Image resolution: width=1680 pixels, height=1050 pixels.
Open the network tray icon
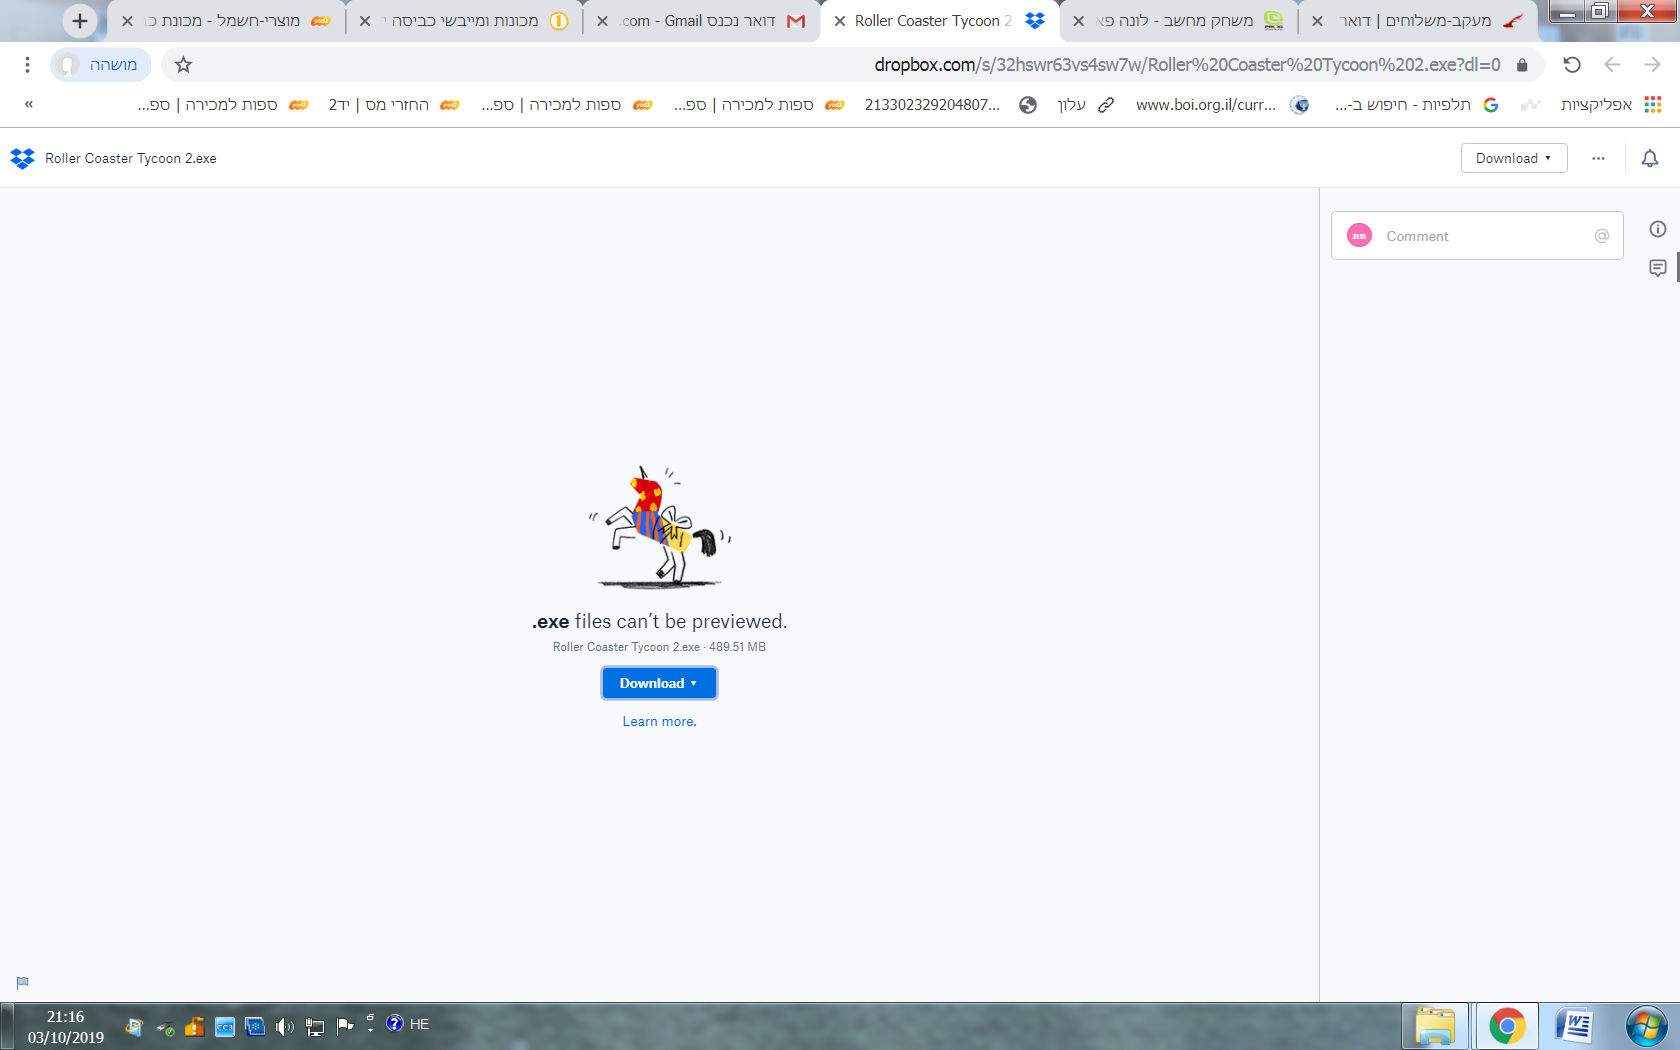click(x=315, y=1026)
